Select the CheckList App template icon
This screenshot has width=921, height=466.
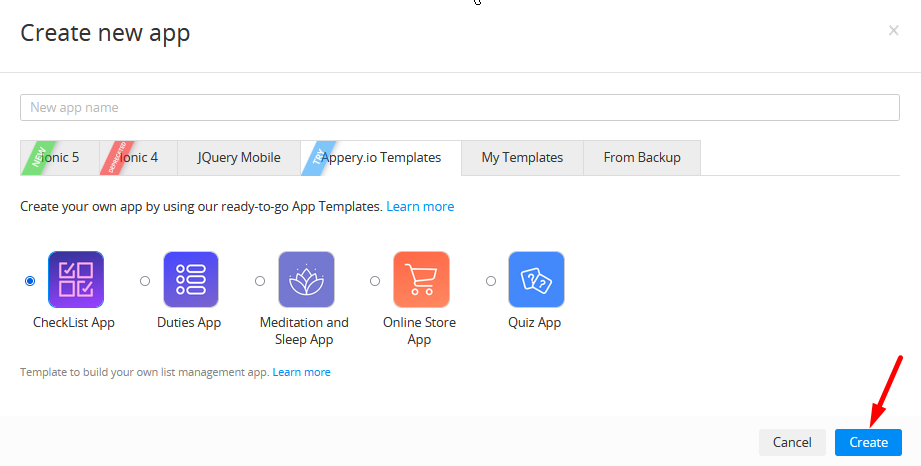tap(76, 280)
